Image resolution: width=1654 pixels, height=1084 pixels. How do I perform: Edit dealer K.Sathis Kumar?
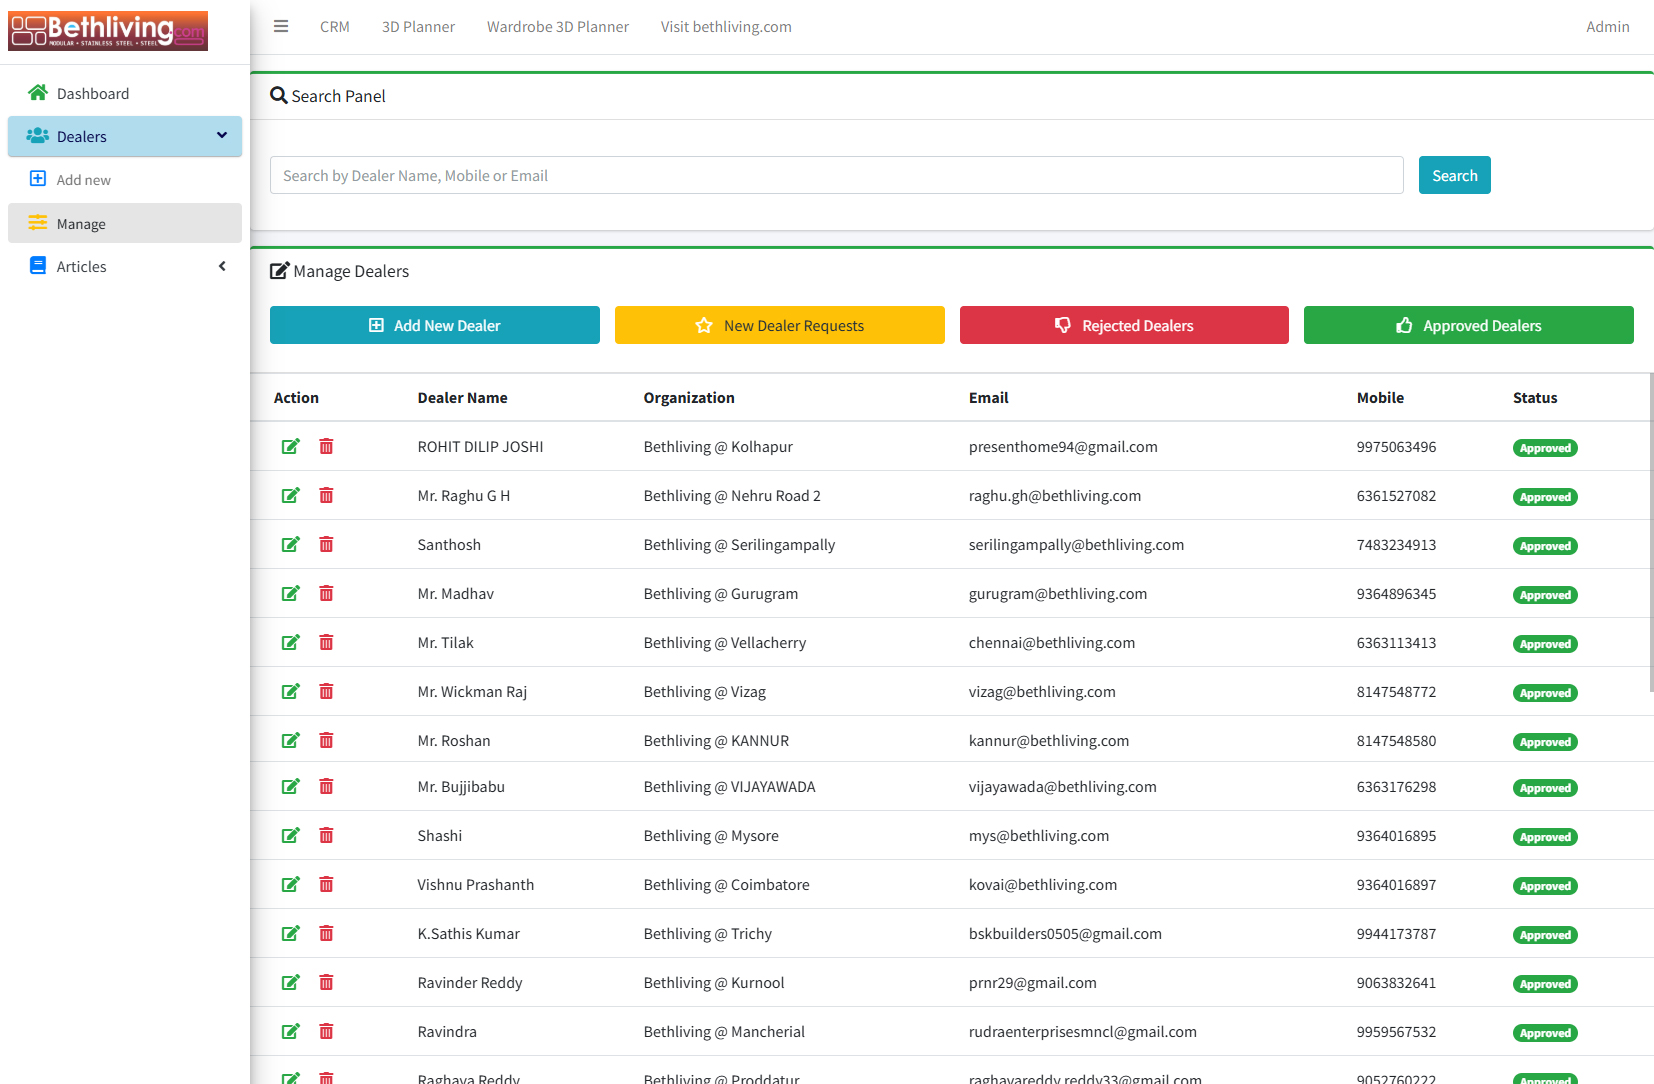tap(290, 934)
